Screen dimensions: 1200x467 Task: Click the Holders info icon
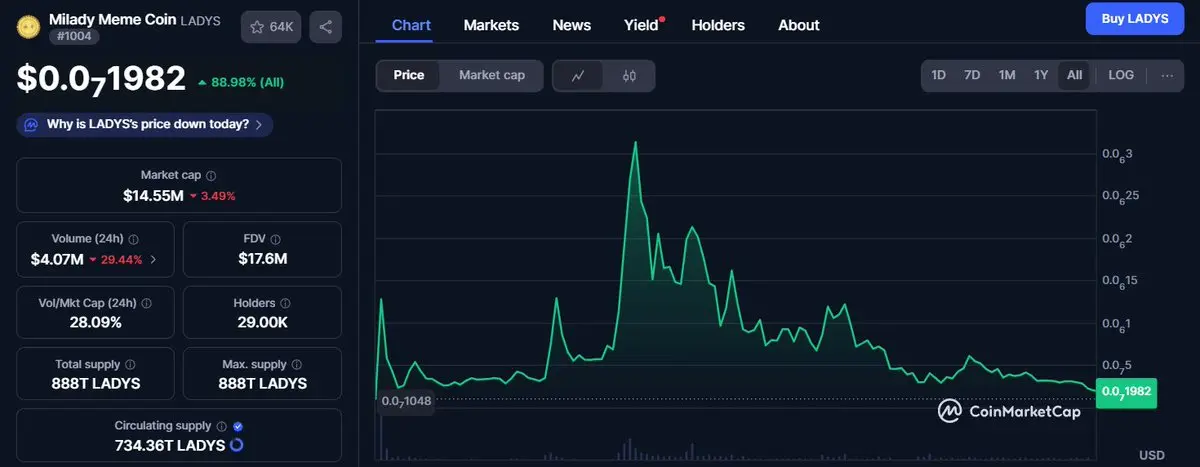click(285, 302)
